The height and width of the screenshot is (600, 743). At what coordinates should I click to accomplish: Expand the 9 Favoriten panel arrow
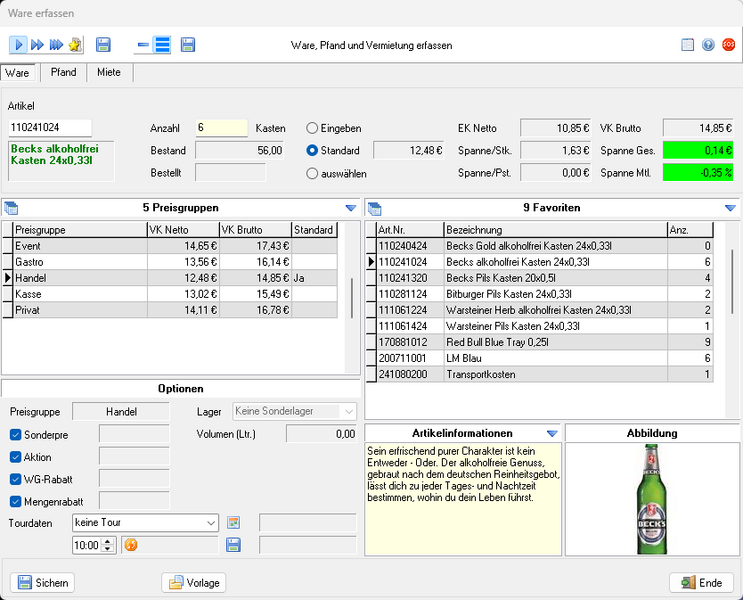tap(730, 208)
